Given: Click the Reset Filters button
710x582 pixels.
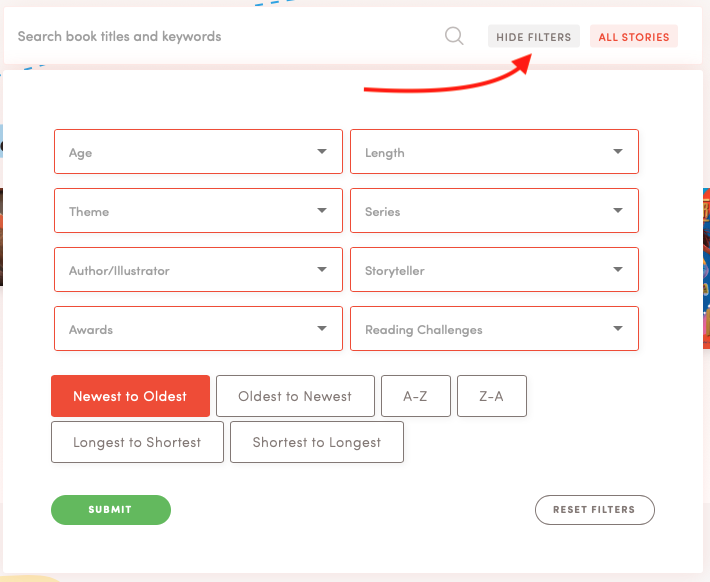Looking at the screenshot, I should tap(594, 510).
